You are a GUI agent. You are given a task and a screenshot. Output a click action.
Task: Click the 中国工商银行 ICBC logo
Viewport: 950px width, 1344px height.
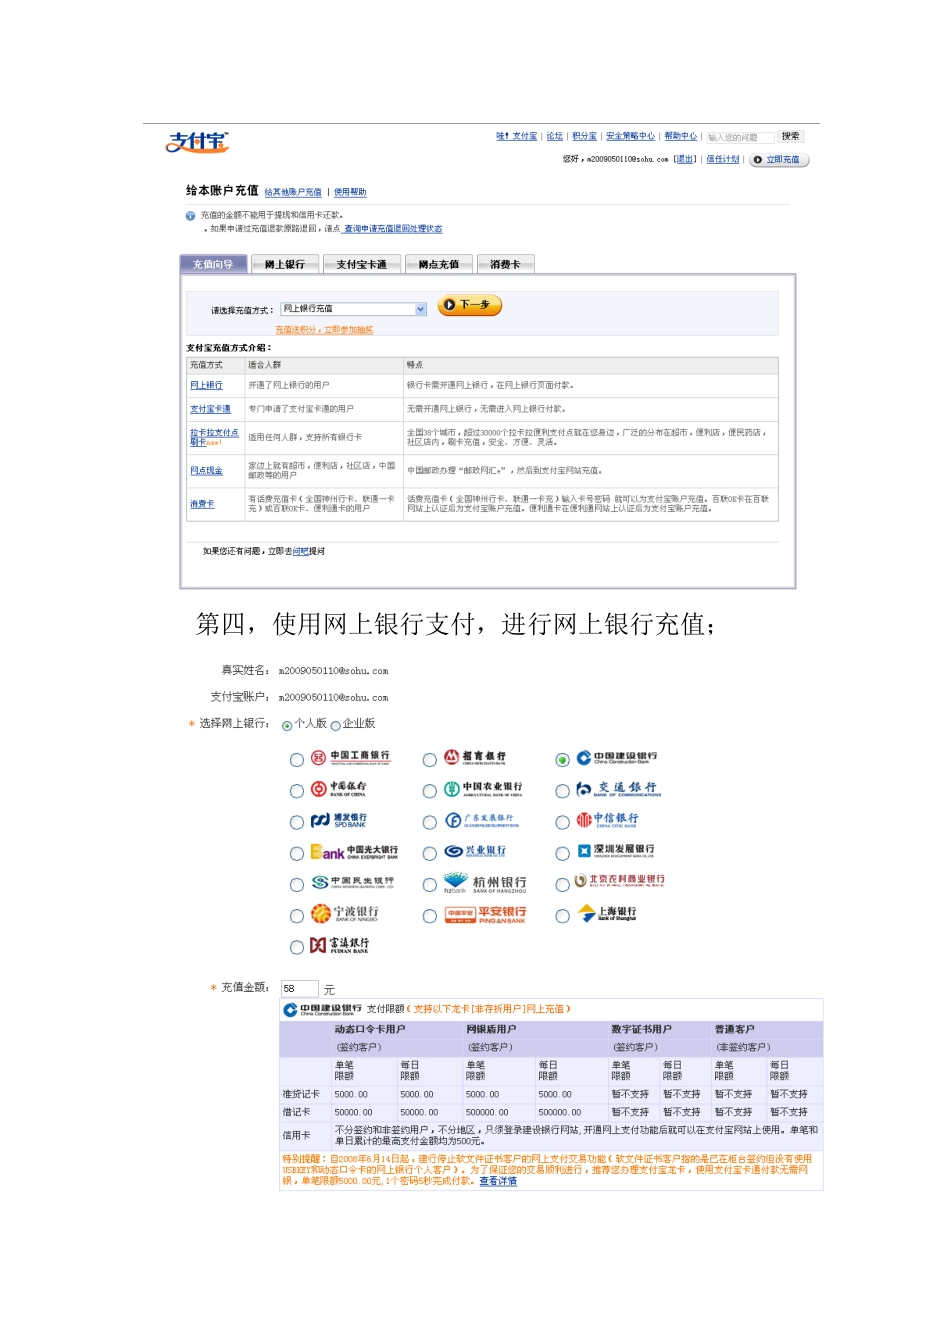coord(350,758)
